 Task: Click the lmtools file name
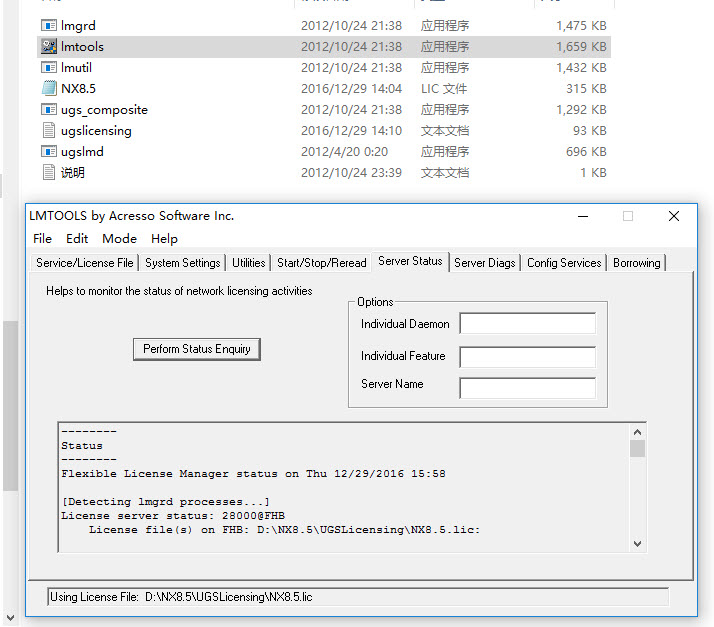pos(82,46)
